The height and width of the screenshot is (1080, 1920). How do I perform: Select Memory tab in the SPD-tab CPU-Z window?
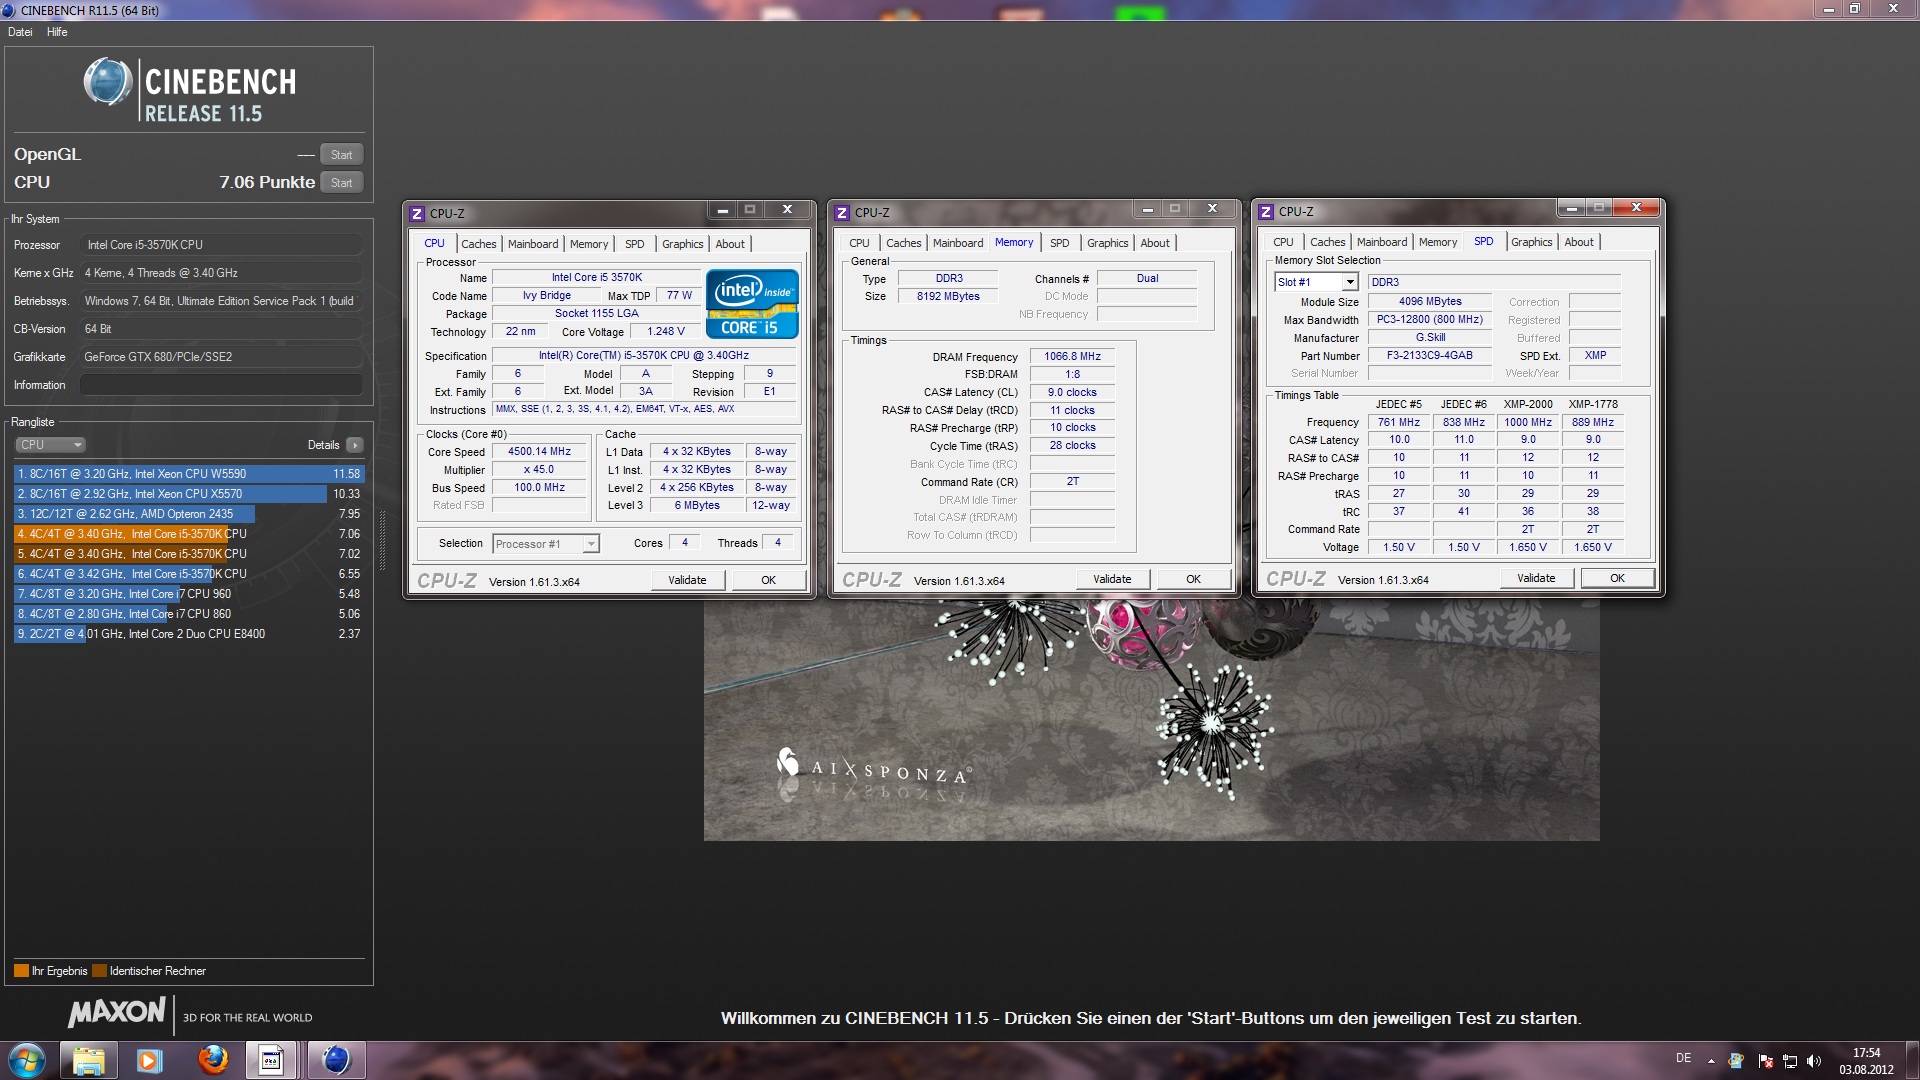[x=1437, y=242]
